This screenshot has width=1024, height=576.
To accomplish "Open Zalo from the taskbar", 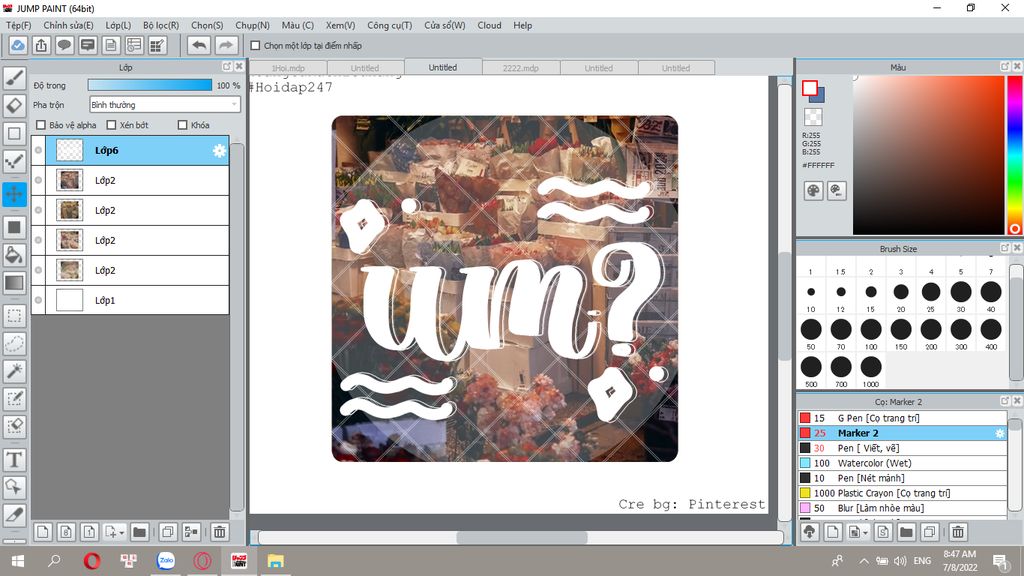I will (x=166, y=561).
